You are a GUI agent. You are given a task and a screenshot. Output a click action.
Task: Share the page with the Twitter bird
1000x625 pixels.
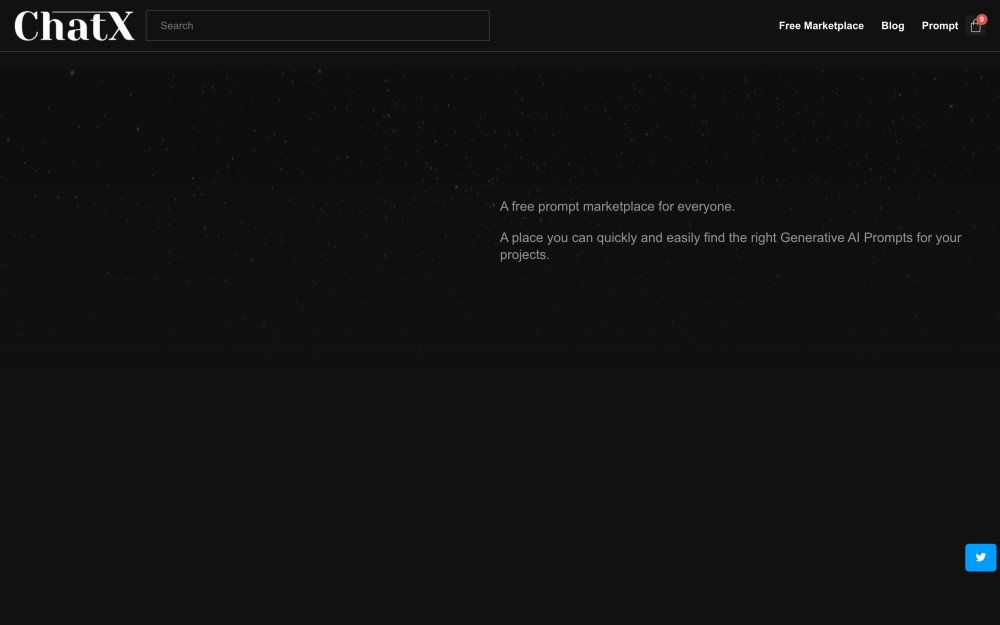point(980,557)
